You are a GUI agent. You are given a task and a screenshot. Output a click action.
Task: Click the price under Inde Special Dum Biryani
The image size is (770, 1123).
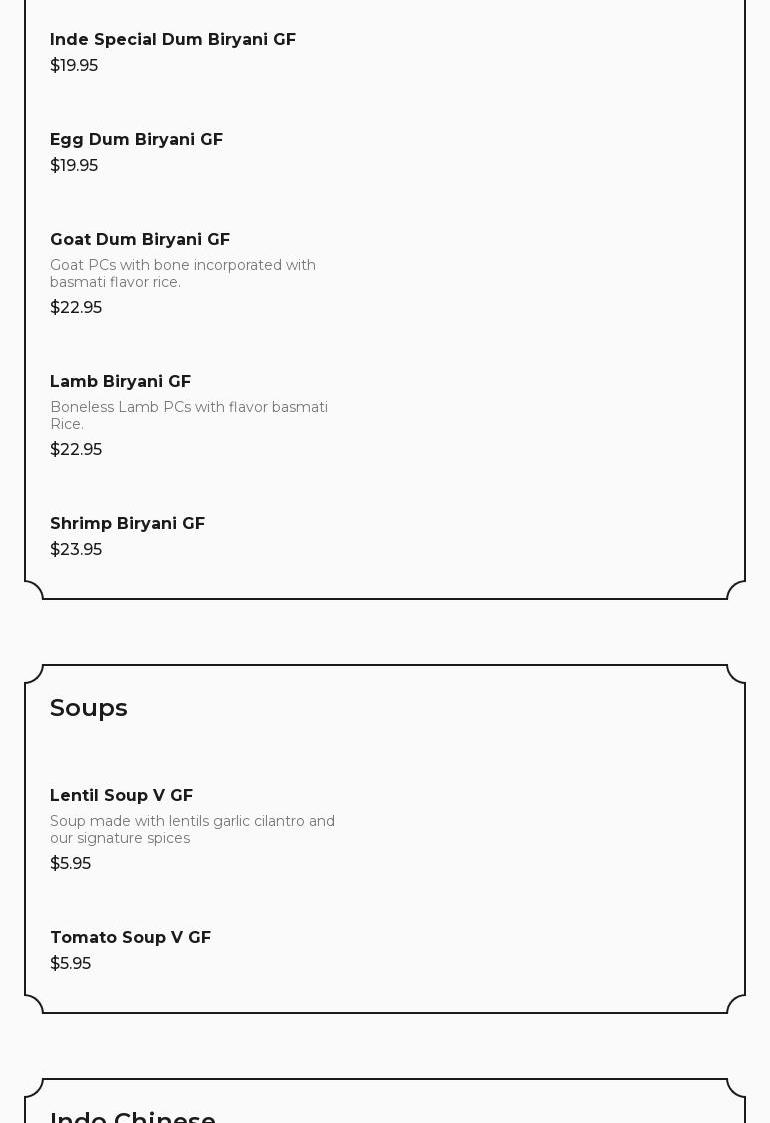point(74,66)
